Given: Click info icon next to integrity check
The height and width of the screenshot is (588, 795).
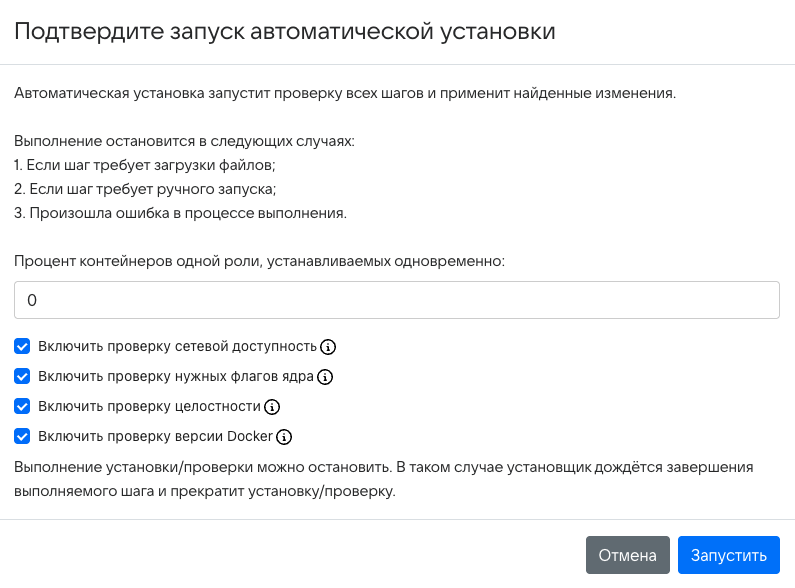Looking at the screenshot, I should click(x=272, y=407).
